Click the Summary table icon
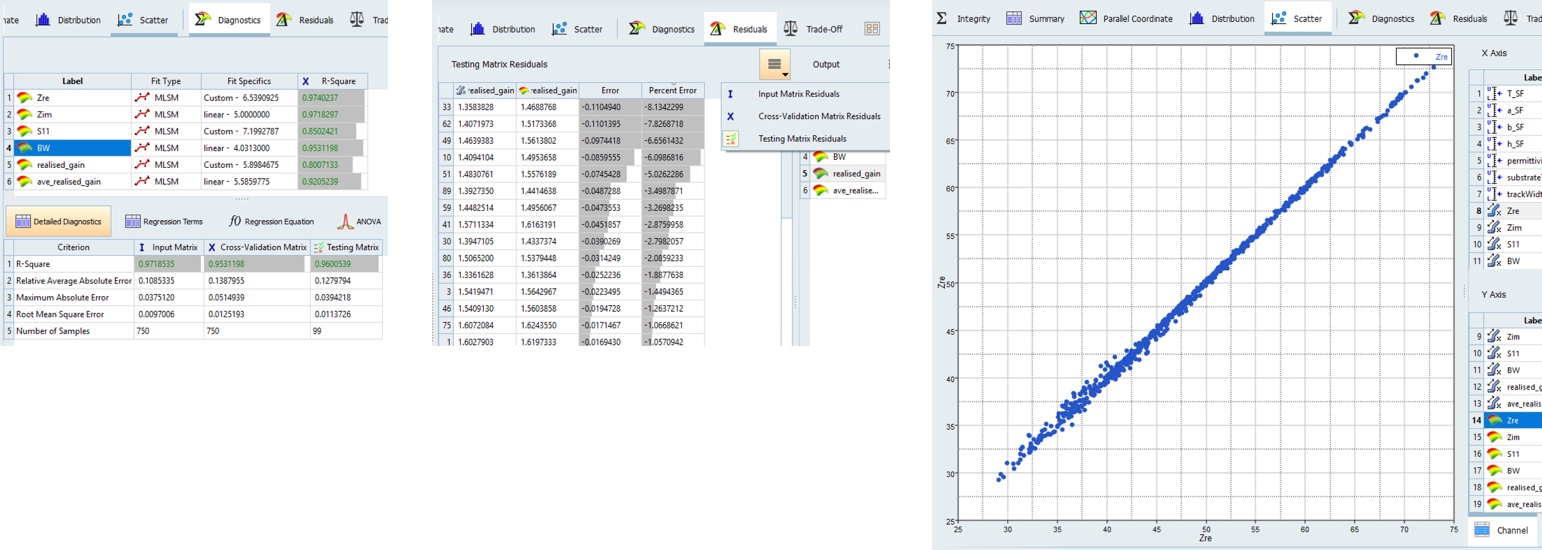 [1014, 18]
